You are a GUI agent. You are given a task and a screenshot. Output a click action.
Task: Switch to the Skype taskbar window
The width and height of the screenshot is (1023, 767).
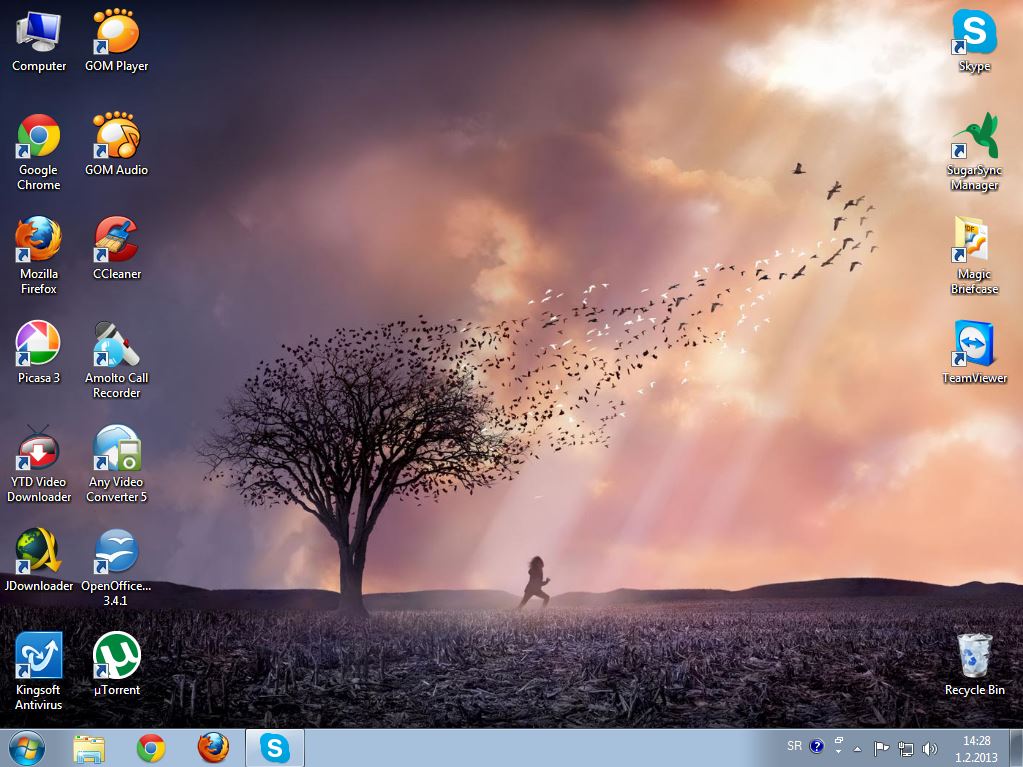275,748
